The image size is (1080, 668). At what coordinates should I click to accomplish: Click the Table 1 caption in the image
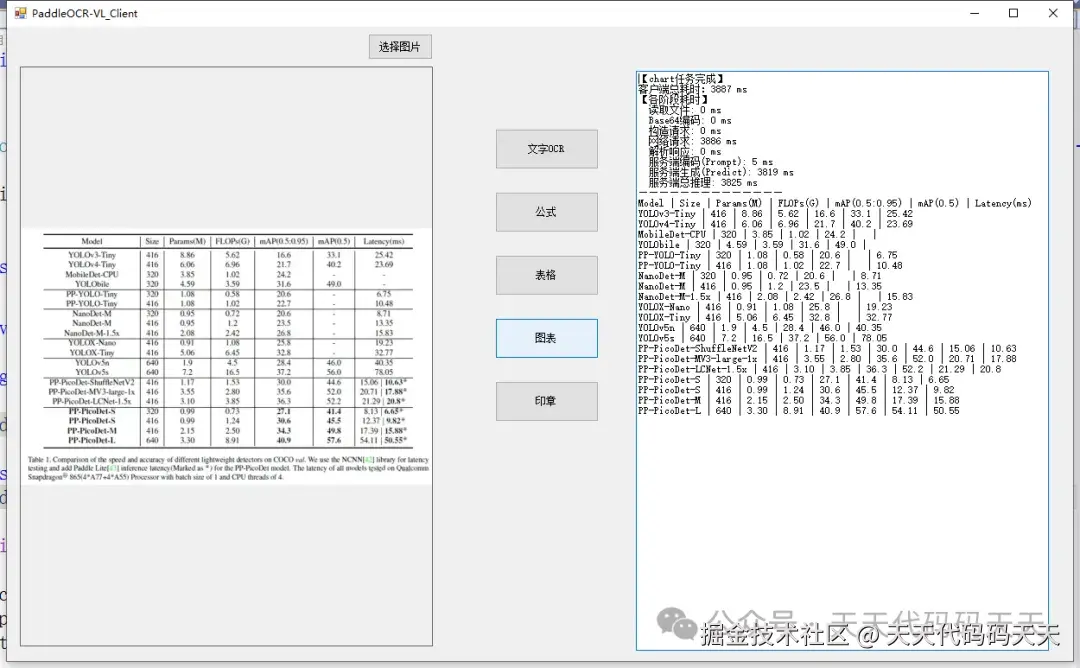[x=228, y=468]
